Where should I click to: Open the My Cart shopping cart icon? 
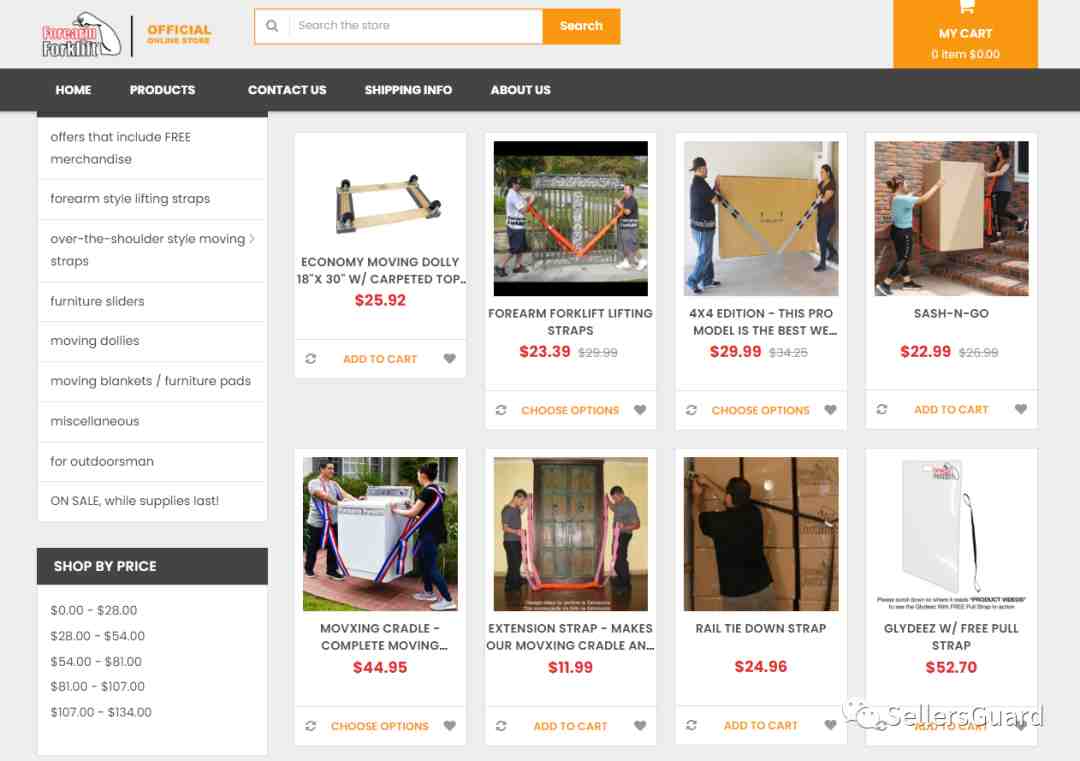click(966, 8)
